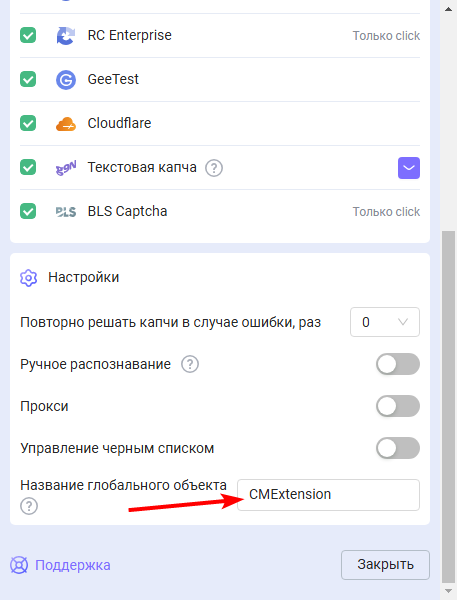The image size is (457, 600).
Task: Enable the Ручное распознавание toggle
Action: (398, 364)
